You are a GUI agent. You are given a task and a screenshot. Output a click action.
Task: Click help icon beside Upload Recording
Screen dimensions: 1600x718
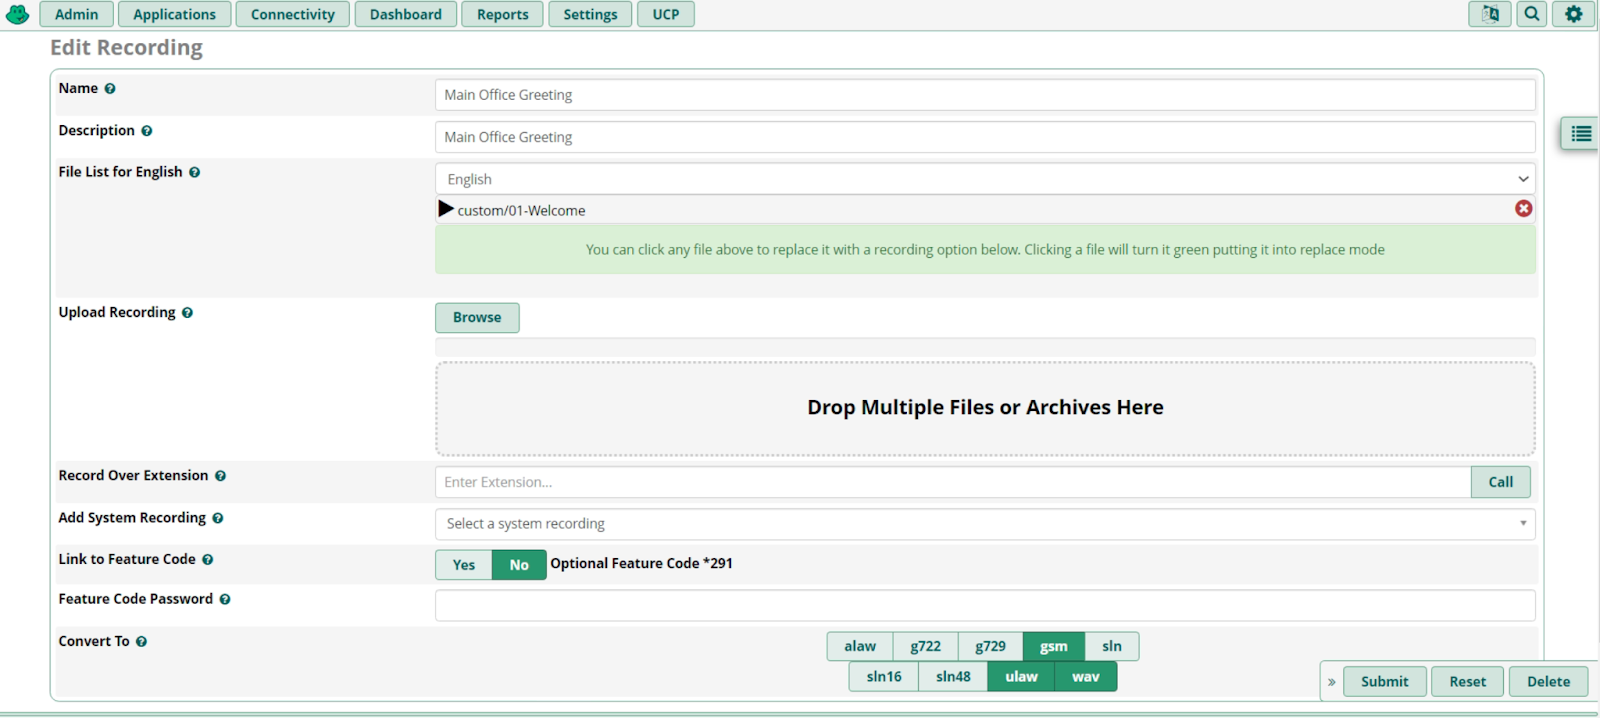click(x=187, y=313)
